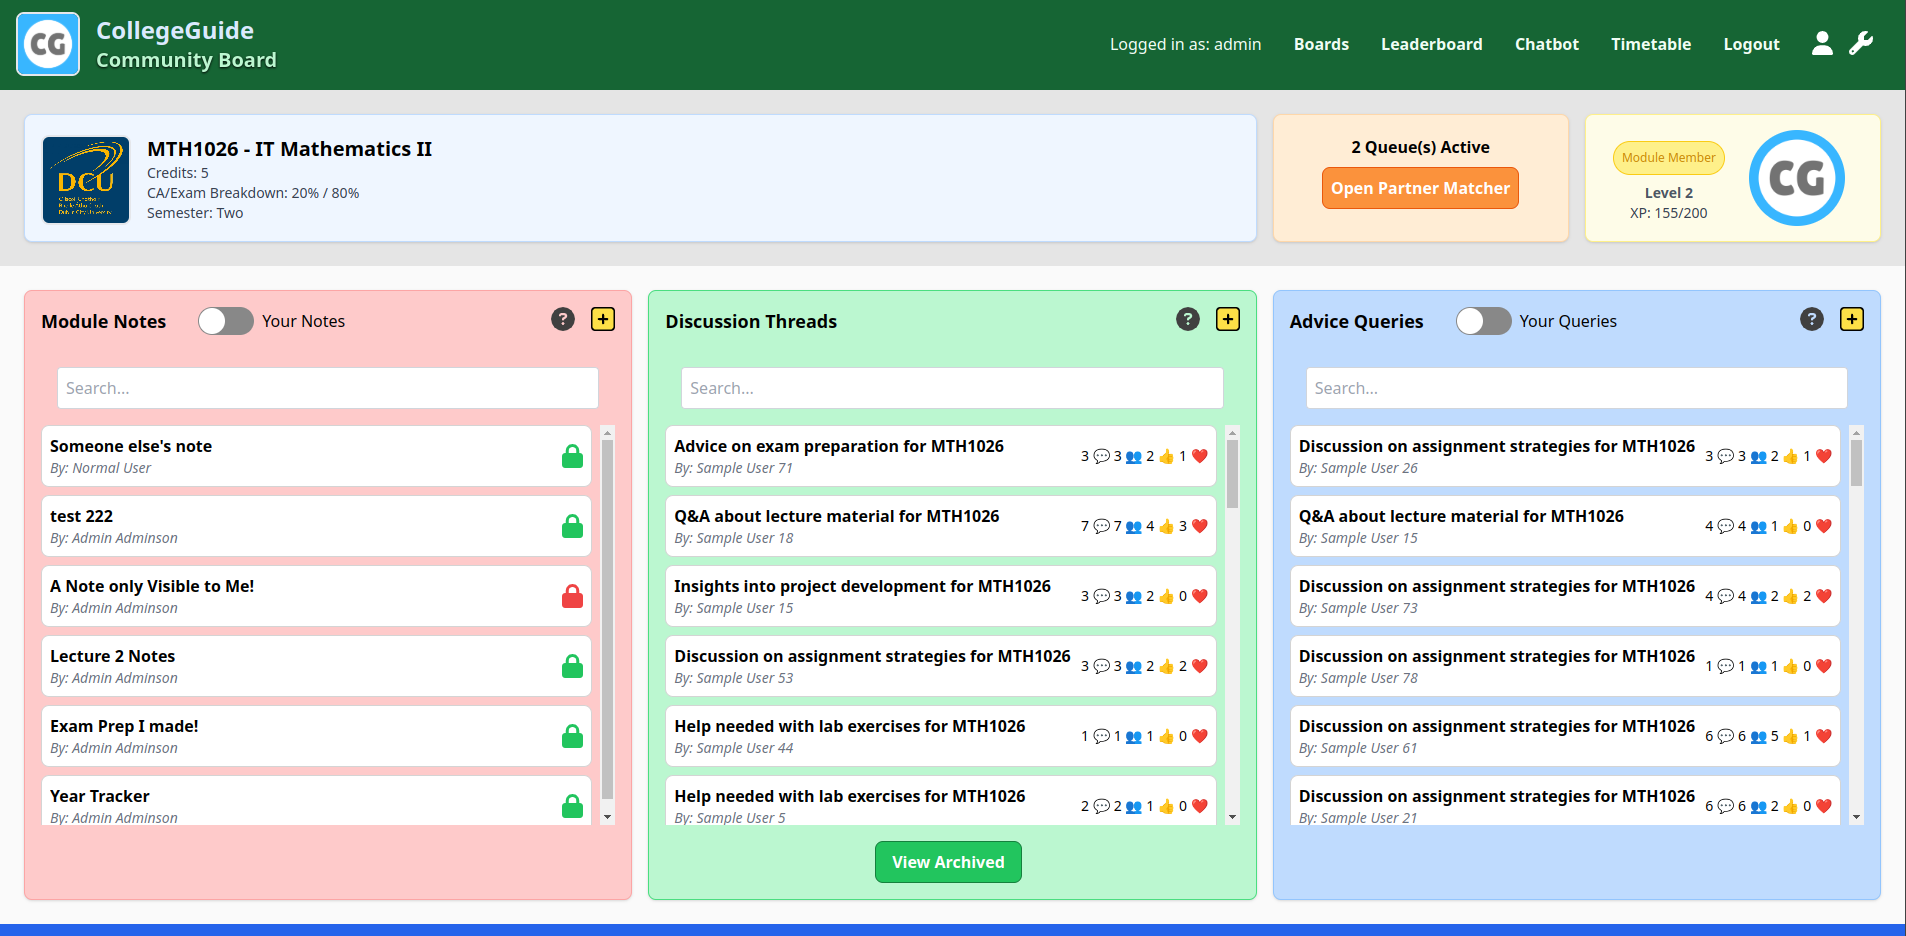The image size is (1906, 936).
Task: Open the Boards menu item
Action: coord(1321,44)
